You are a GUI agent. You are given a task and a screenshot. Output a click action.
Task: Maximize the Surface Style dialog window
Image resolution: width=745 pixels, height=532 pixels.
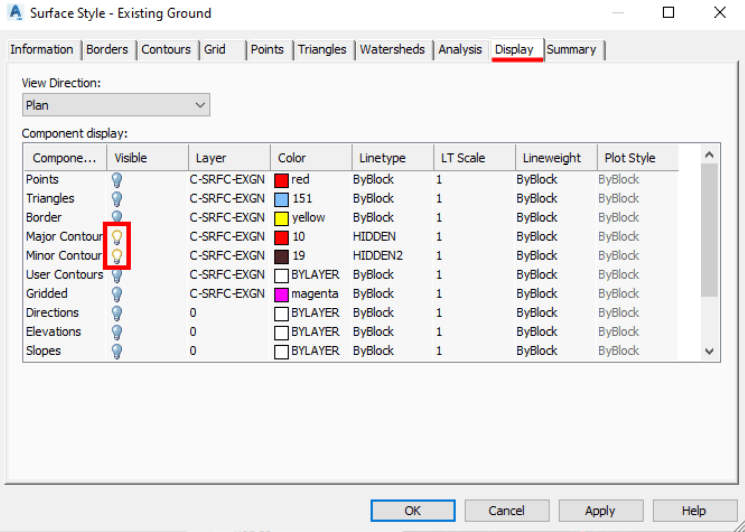[x=669, y=13]
